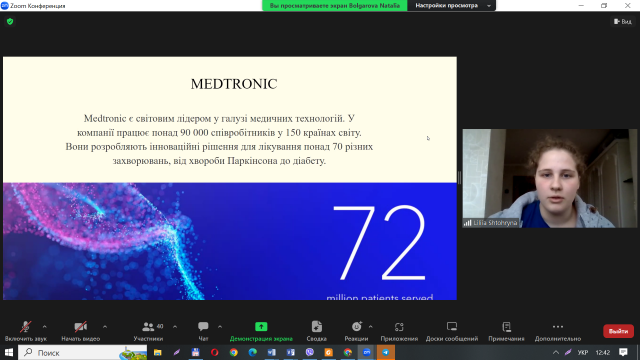Start sharing via Демонстрация экрана

click(261, 331)
